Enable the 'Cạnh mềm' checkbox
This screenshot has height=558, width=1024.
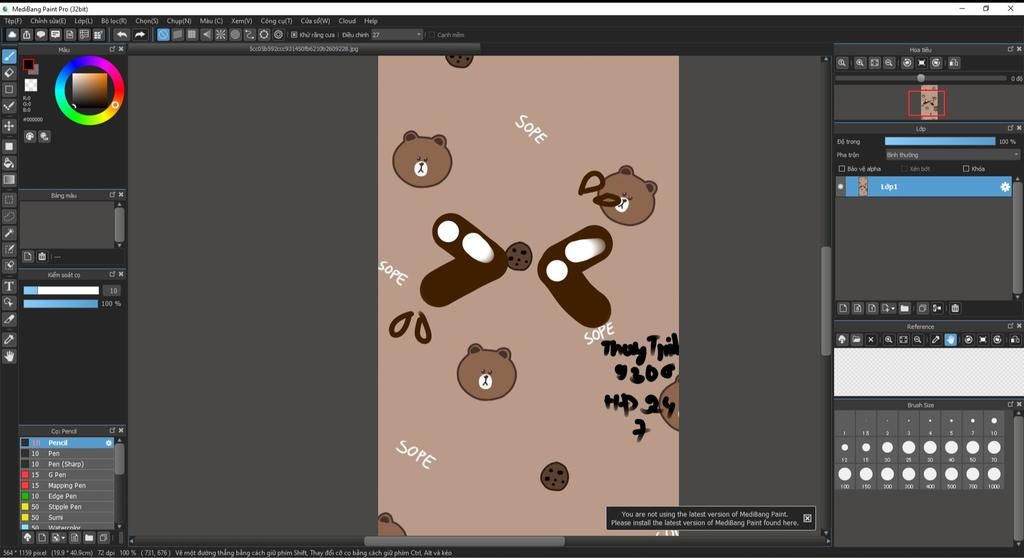click(431, 35)
